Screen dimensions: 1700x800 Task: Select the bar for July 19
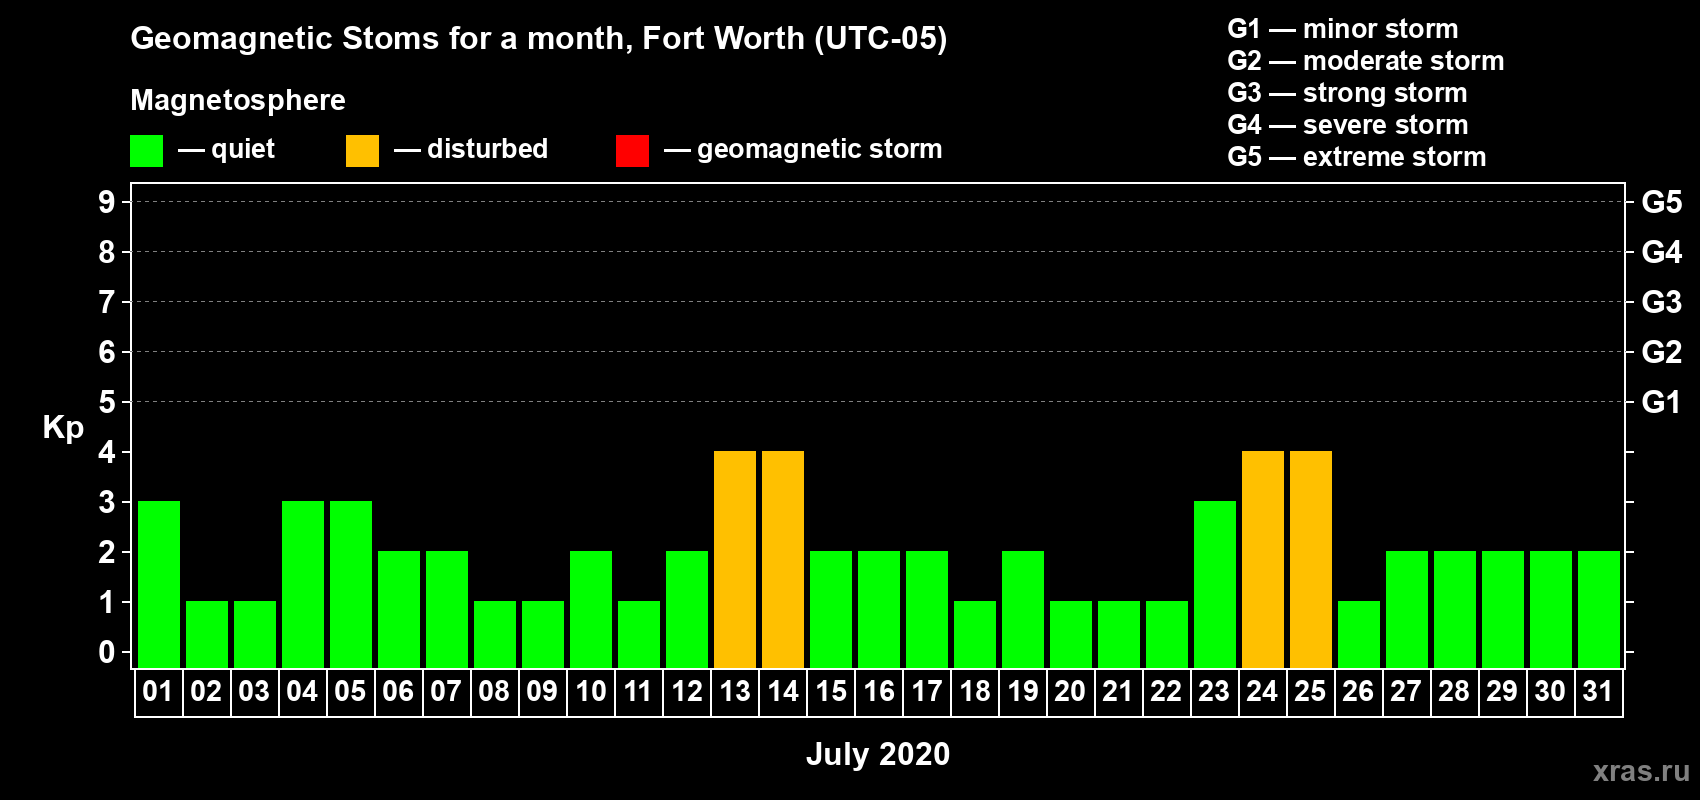[x=1023, y=610]
